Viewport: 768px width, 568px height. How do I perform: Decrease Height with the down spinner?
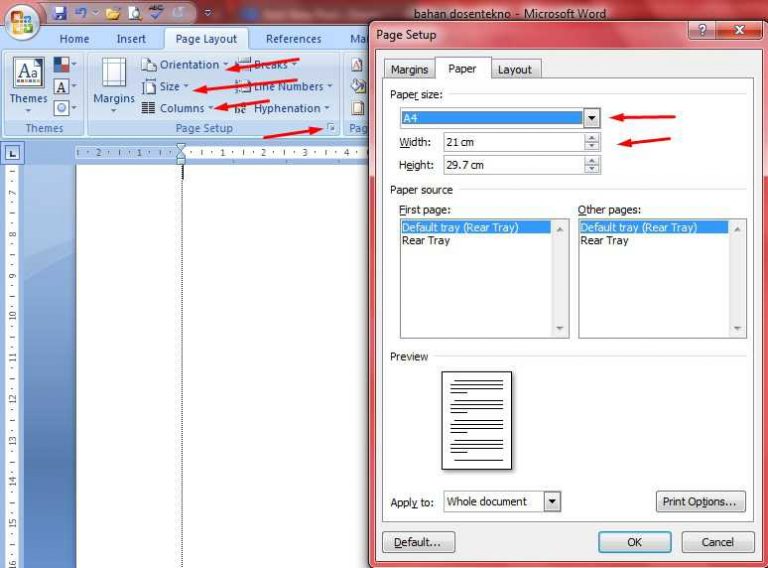click(592, 169)
